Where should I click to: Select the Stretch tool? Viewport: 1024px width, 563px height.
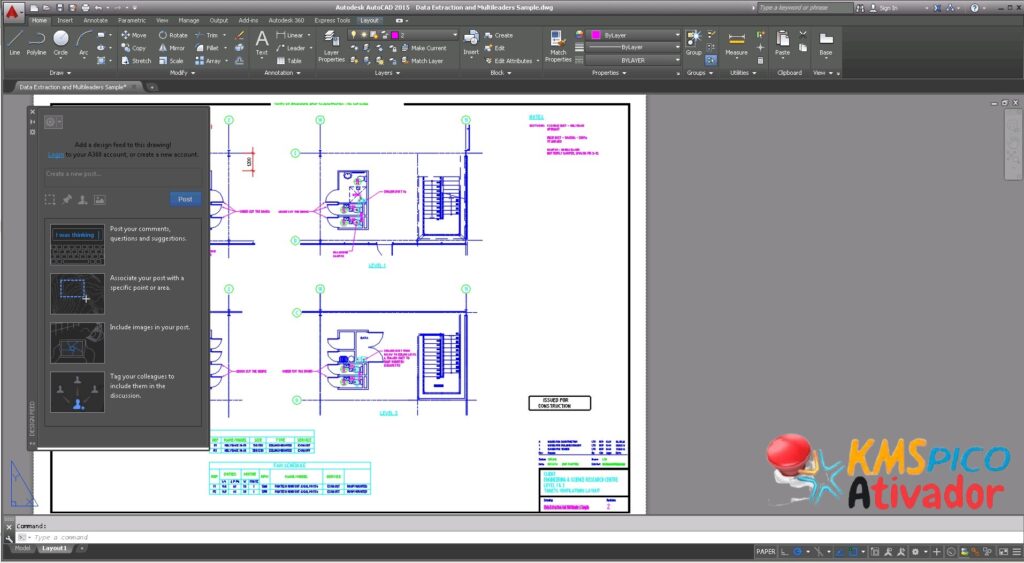[136, 61]
